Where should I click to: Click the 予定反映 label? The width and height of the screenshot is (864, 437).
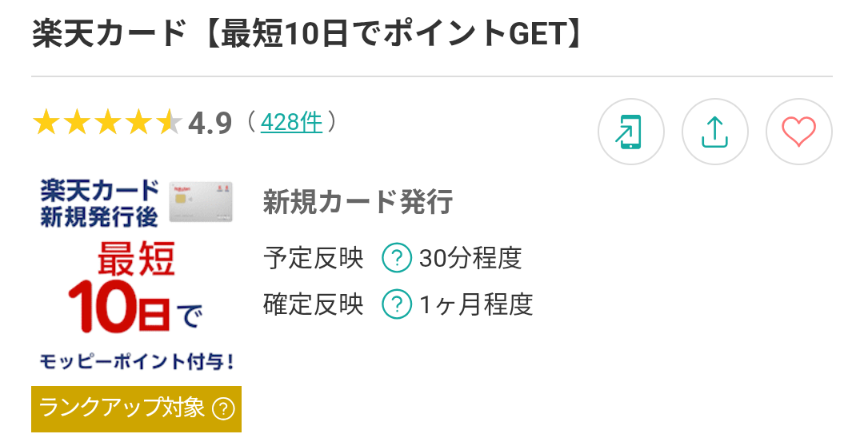313,258
